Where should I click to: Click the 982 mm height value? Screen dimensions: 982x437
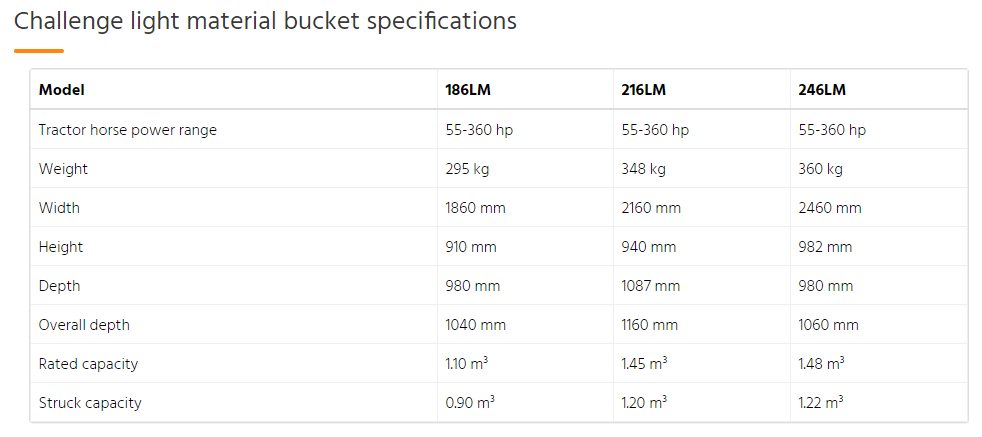tap(825, 247)
